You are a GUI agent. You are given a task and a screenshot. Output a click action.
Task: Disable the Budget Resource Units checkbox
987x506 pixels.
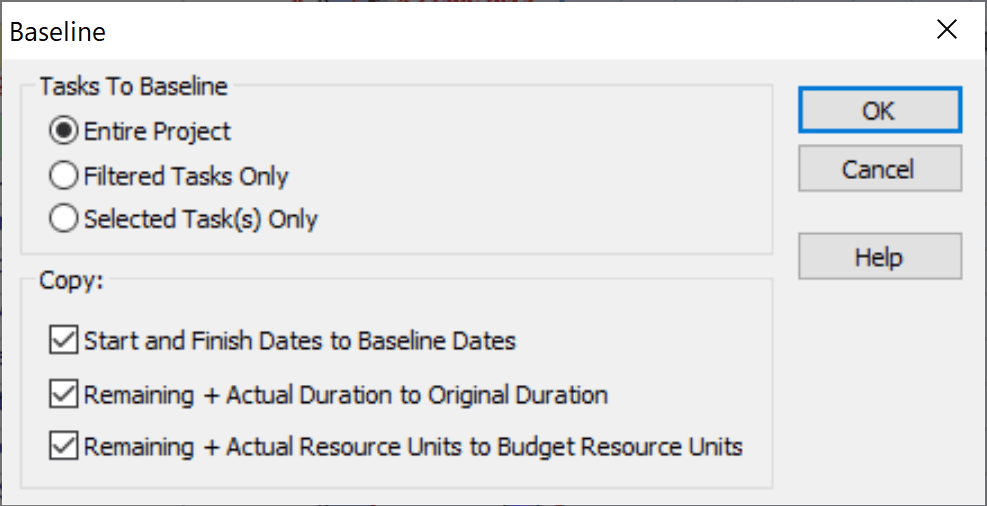(63, 446)
